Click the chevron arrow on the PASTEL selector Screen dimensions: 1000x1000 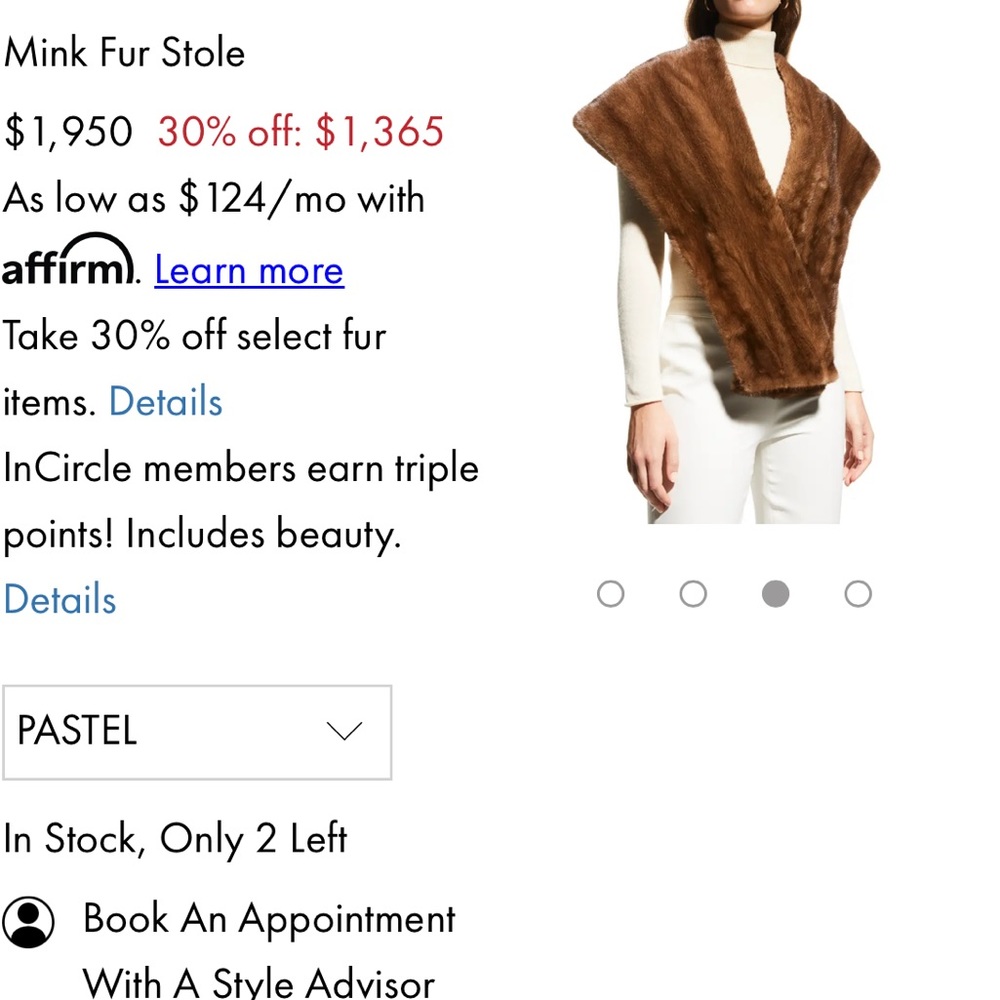344,731
